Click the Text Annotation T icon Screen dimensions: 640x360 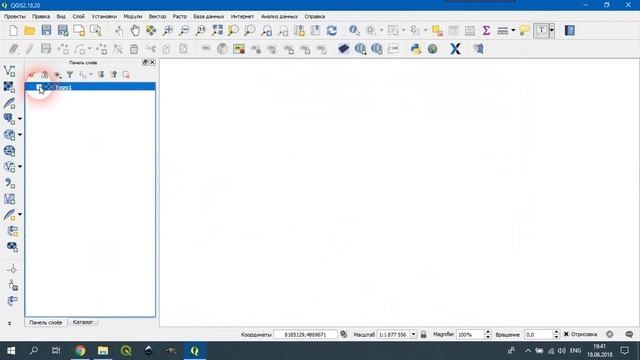[x=541, y=31]
